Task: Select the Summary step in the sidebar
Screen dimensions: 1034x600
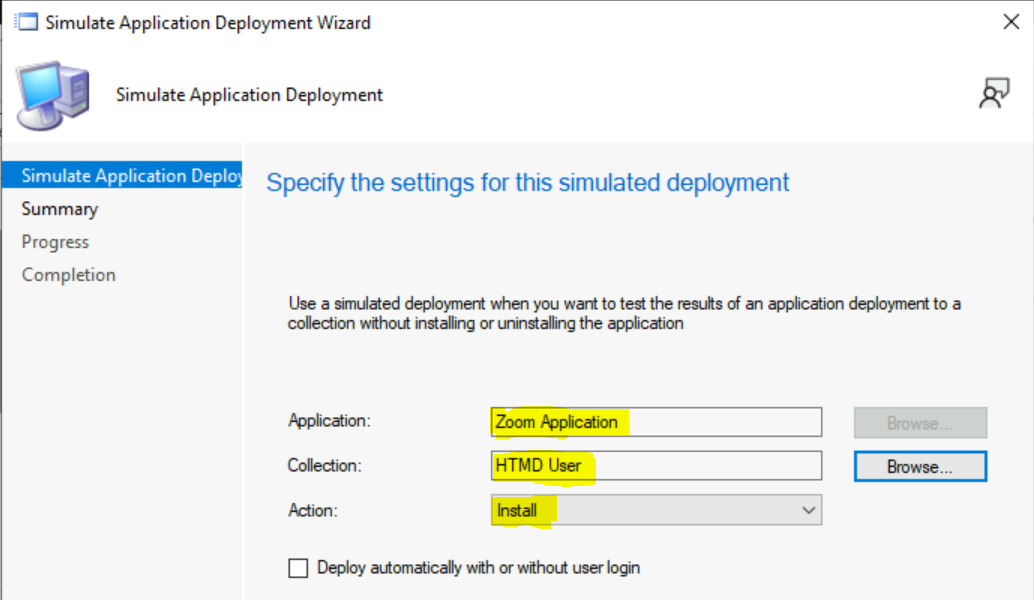Action: coord(59,208)
